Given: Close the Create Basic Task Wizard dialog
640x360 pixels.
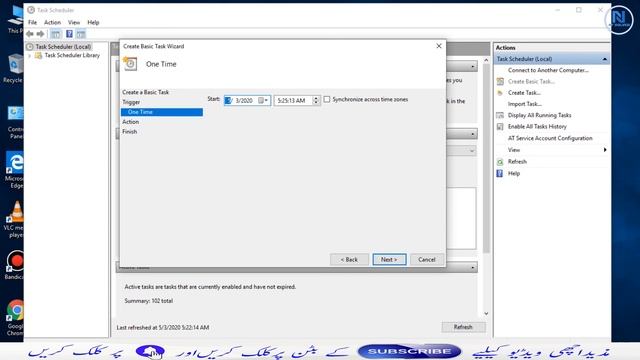Looking at the screenshot, I should point(439,46).
